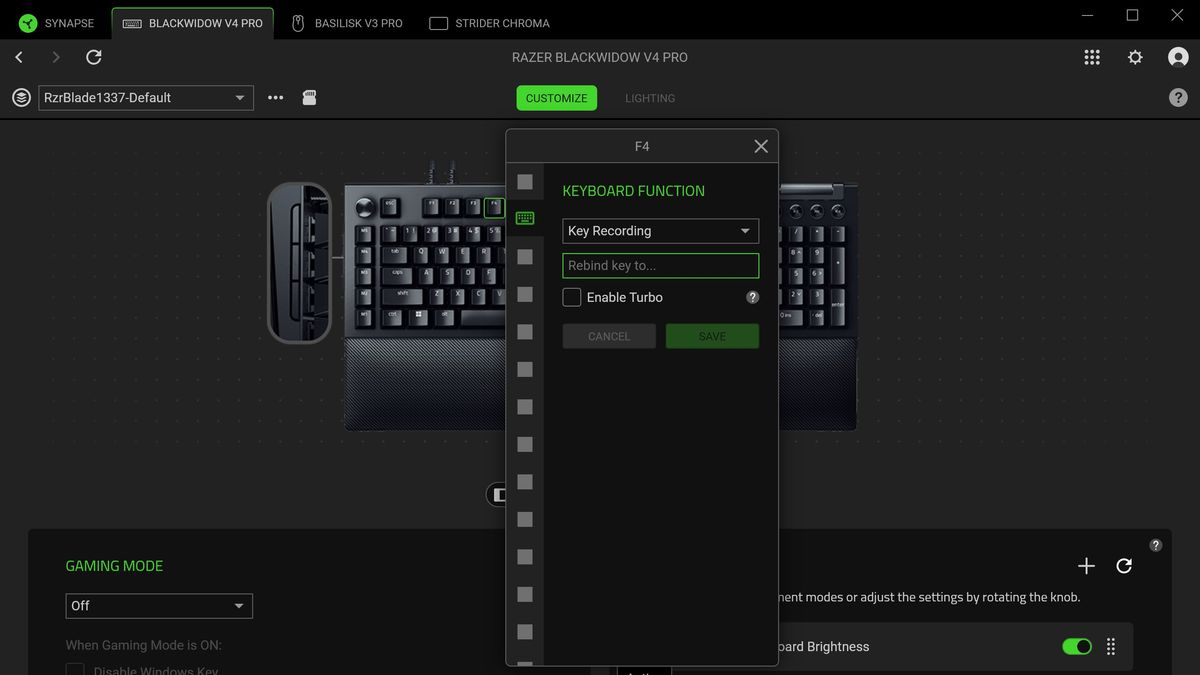Select the BASILISK V3 PRO device tab

coord(346,21)
